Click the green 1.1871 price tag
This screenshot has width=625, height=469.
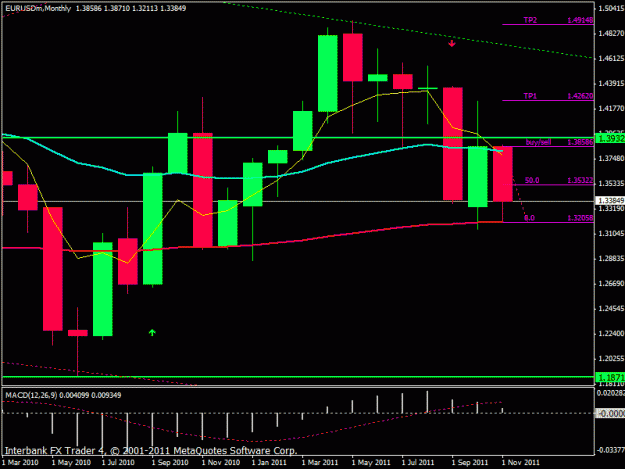point(610,377)
